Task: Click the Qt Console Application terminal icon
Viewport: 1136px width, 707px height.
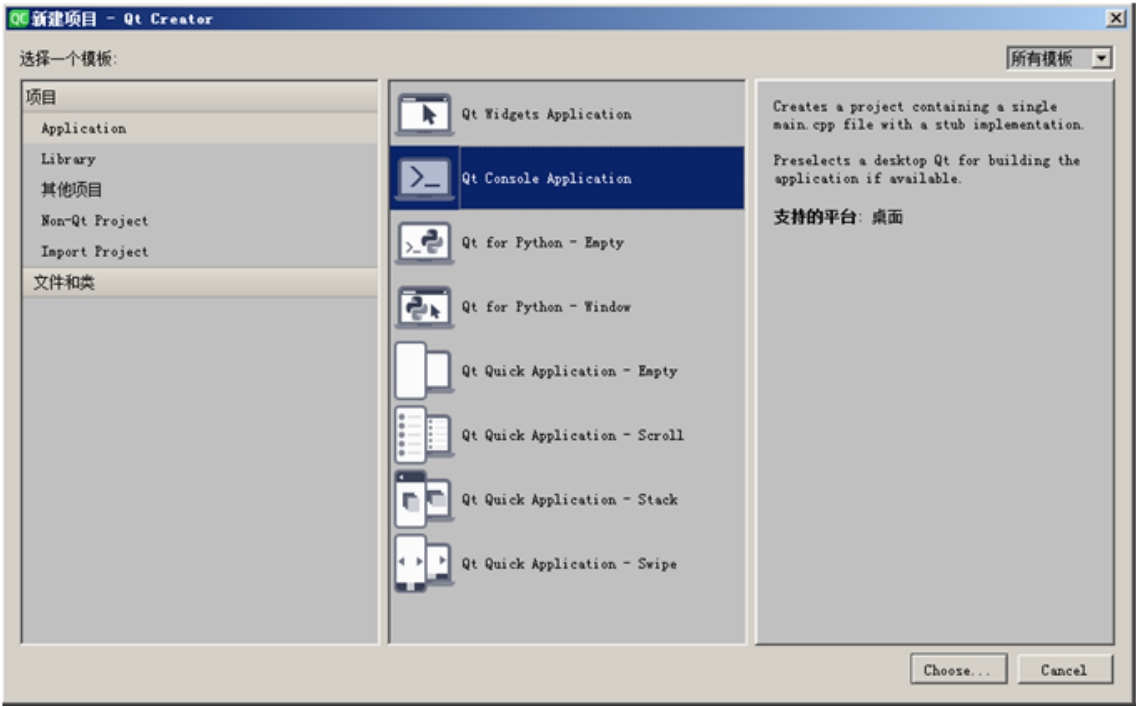Action: (x=425, y=177)
